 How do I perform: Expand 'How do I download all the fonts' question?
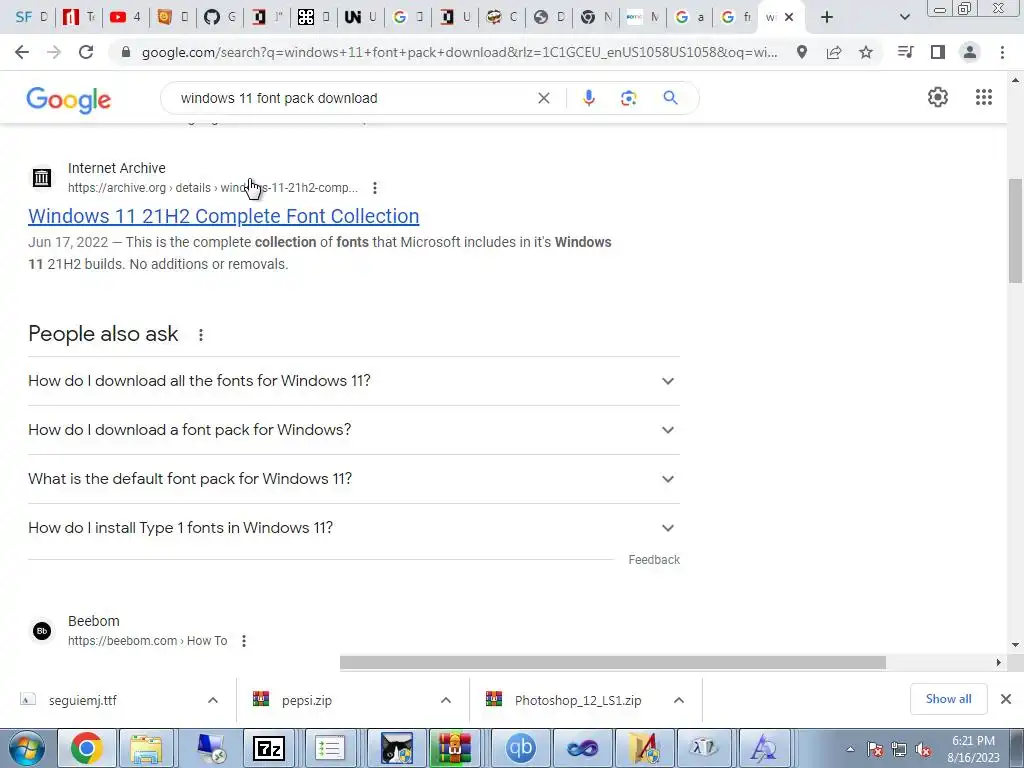[x=353, y=381]
